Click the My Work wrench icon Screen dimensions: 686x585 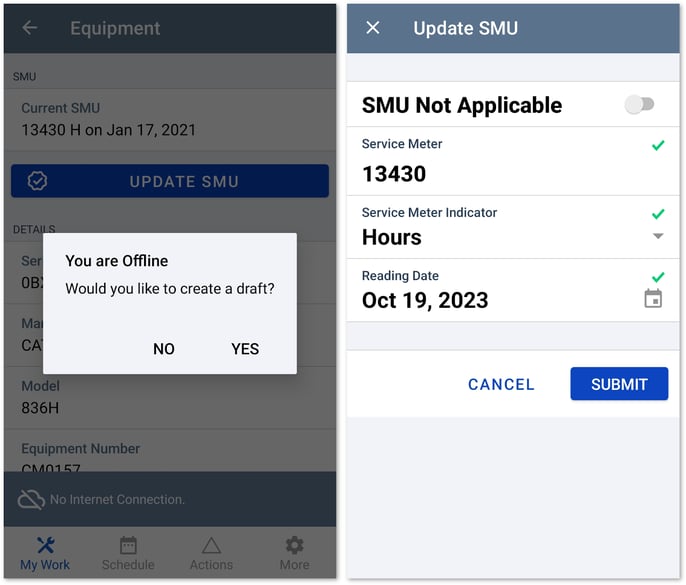(45, 545)
